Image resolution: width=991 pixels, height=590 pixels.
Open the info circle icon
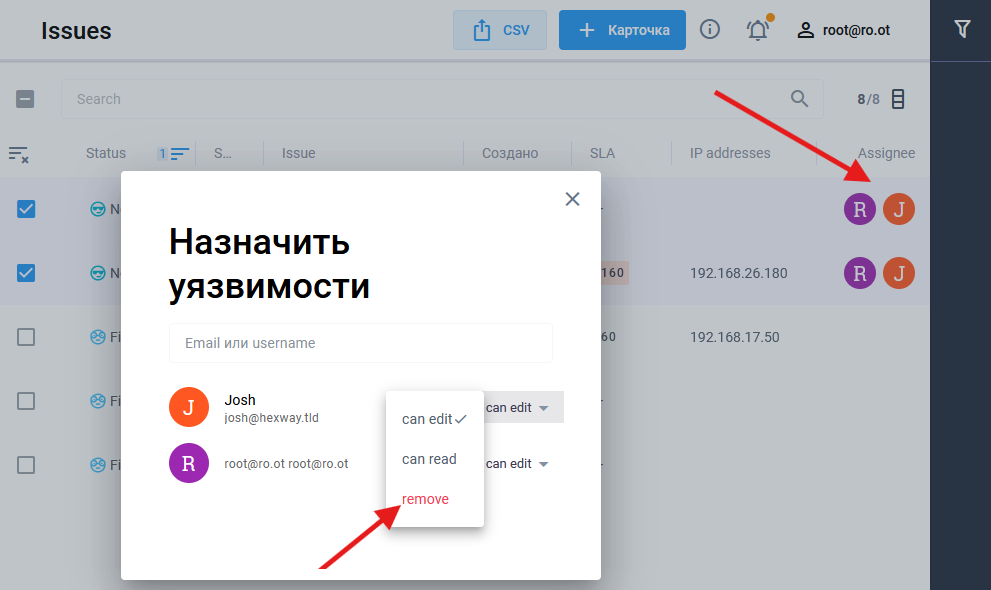pos(709,29)
